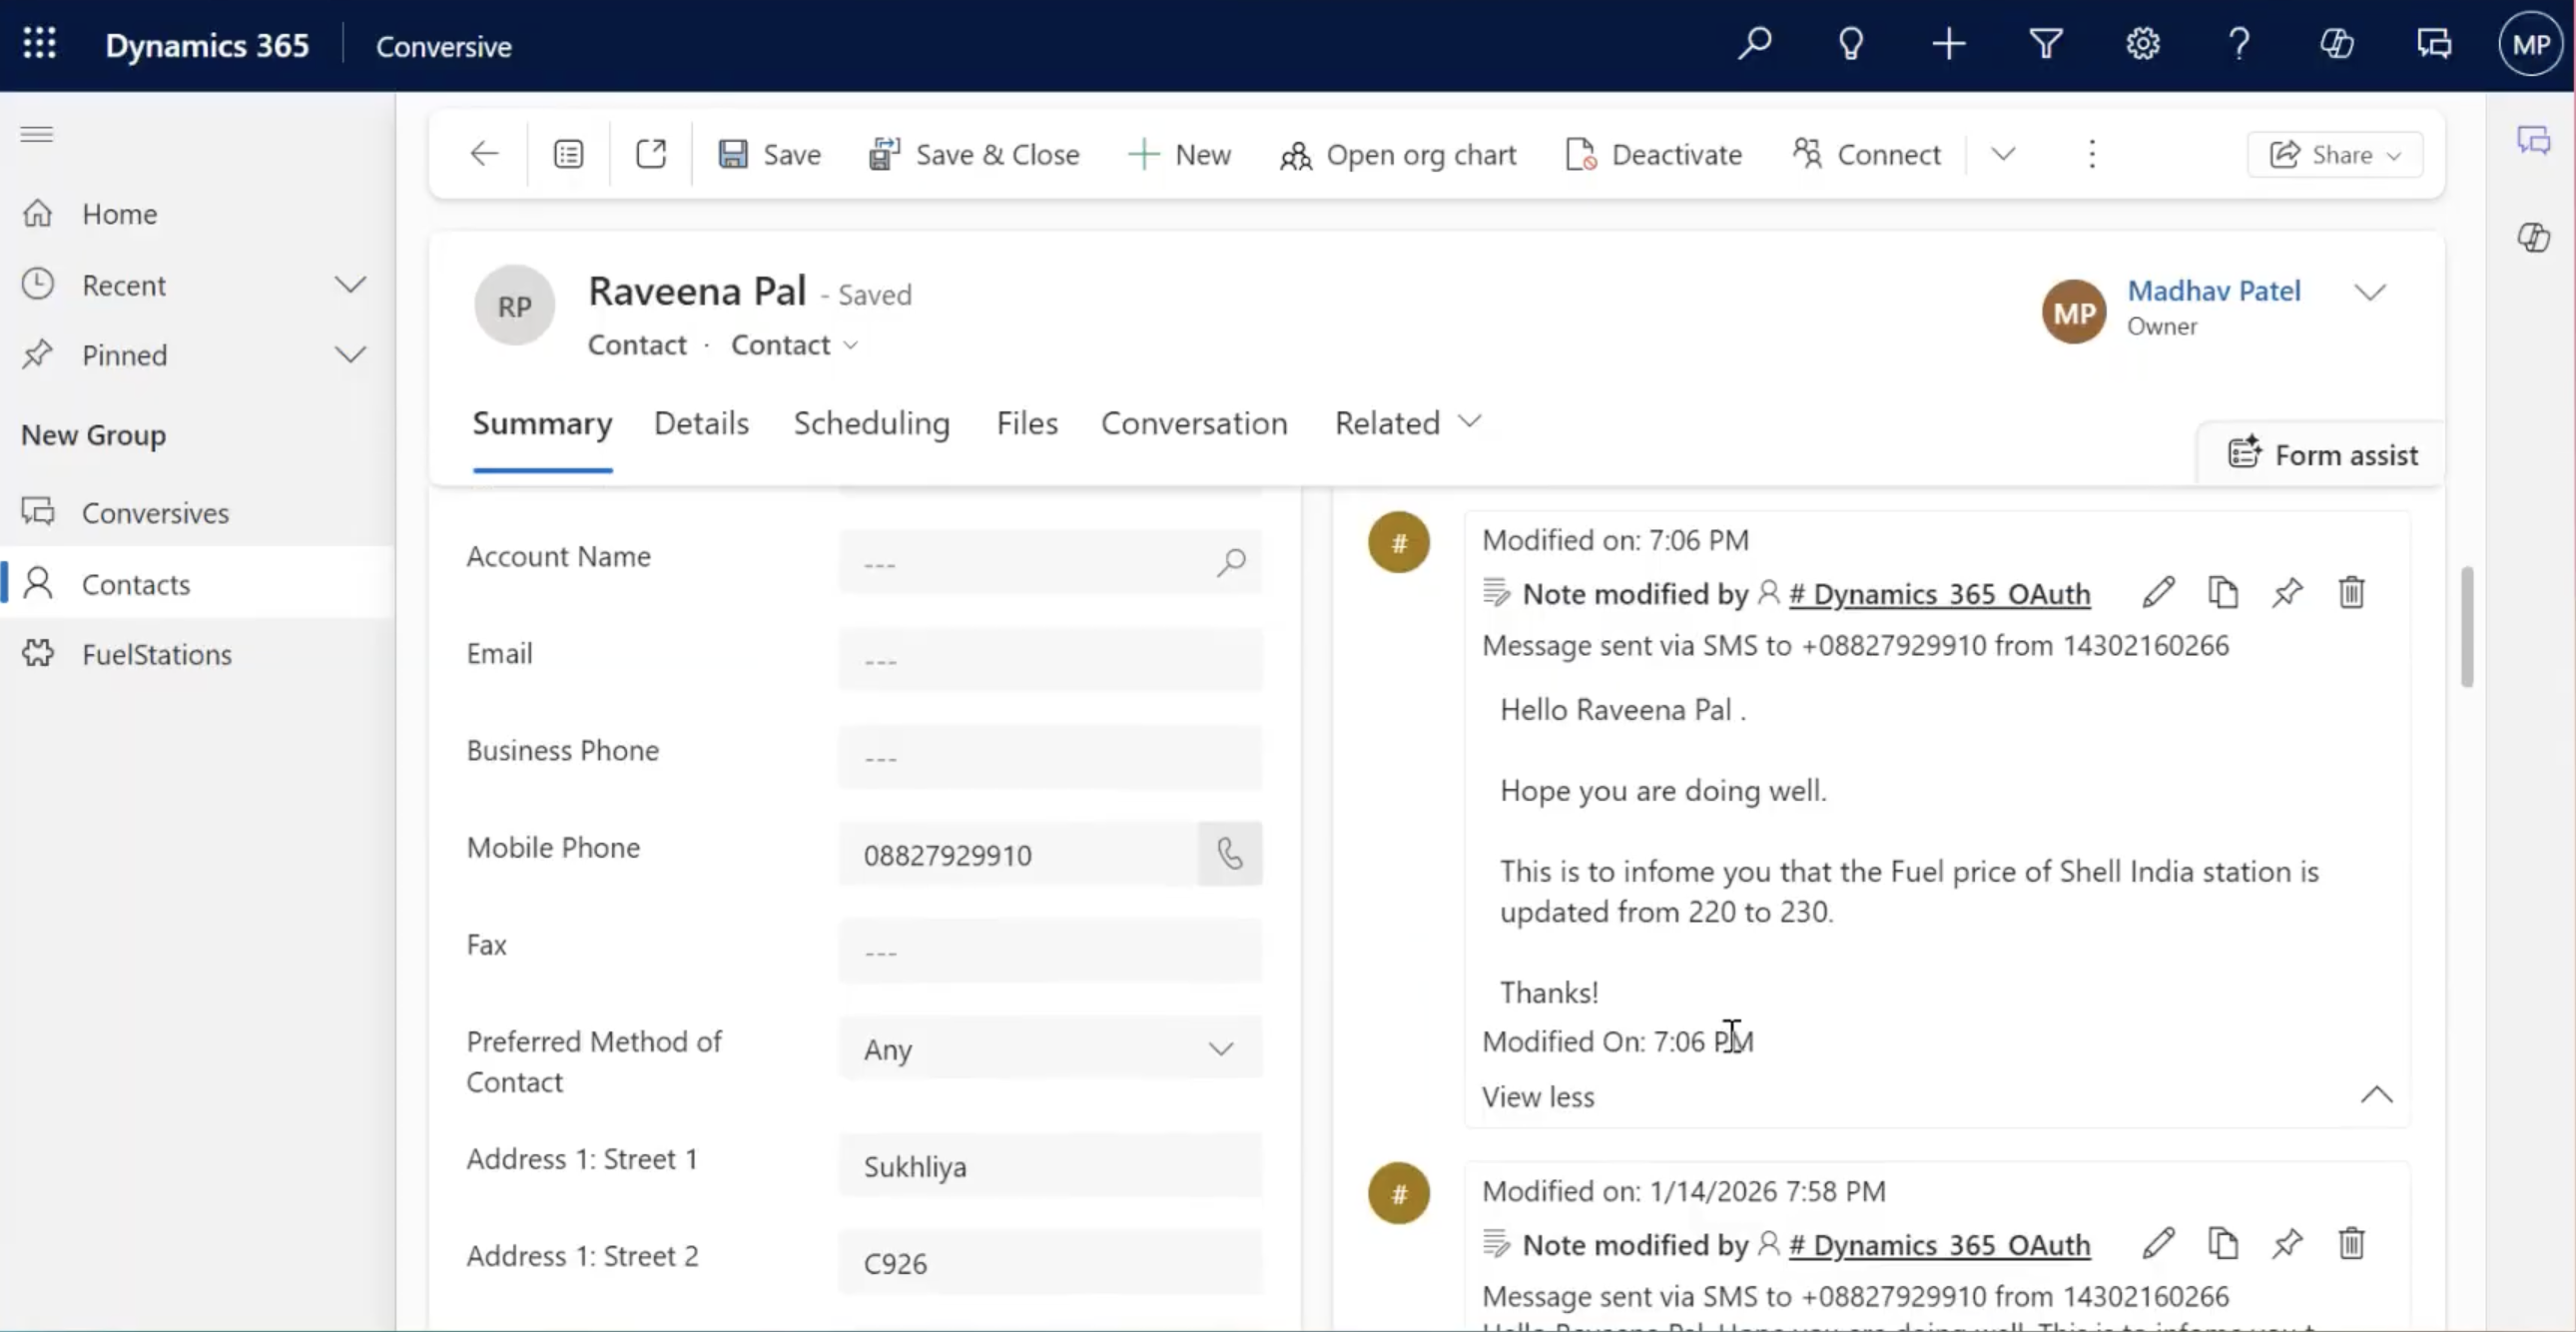2576x1332 pixels.
Task: Click Account Name lookup search icon
Action: (1231, 562)
